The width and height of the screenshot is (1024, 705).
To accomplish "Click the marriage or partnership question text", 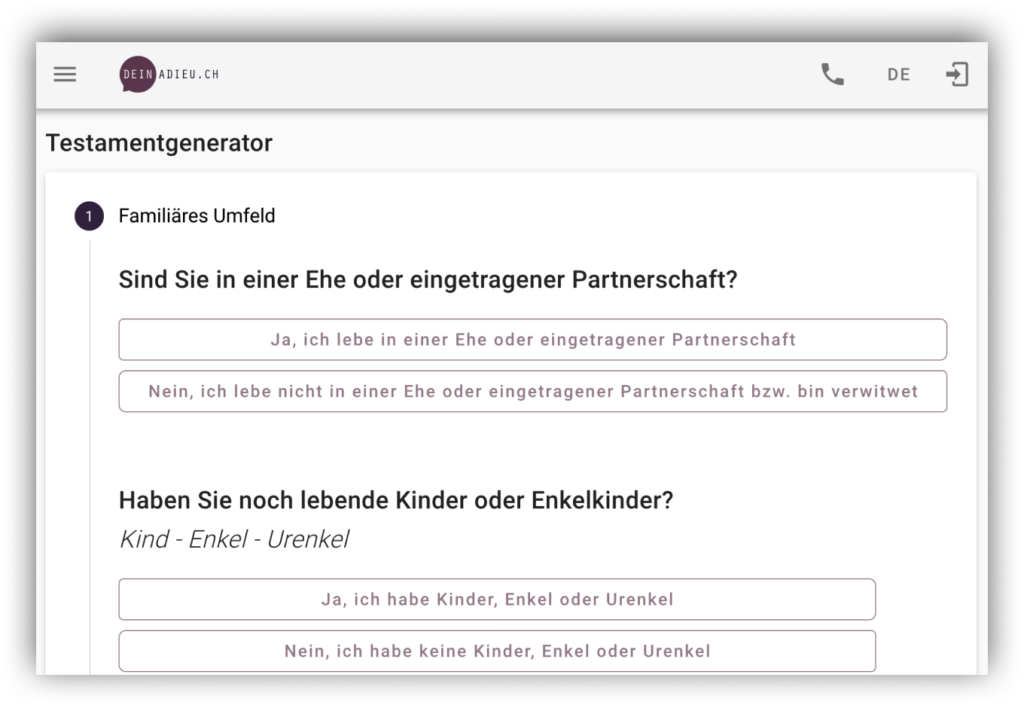I will click(x=427, y=280).
